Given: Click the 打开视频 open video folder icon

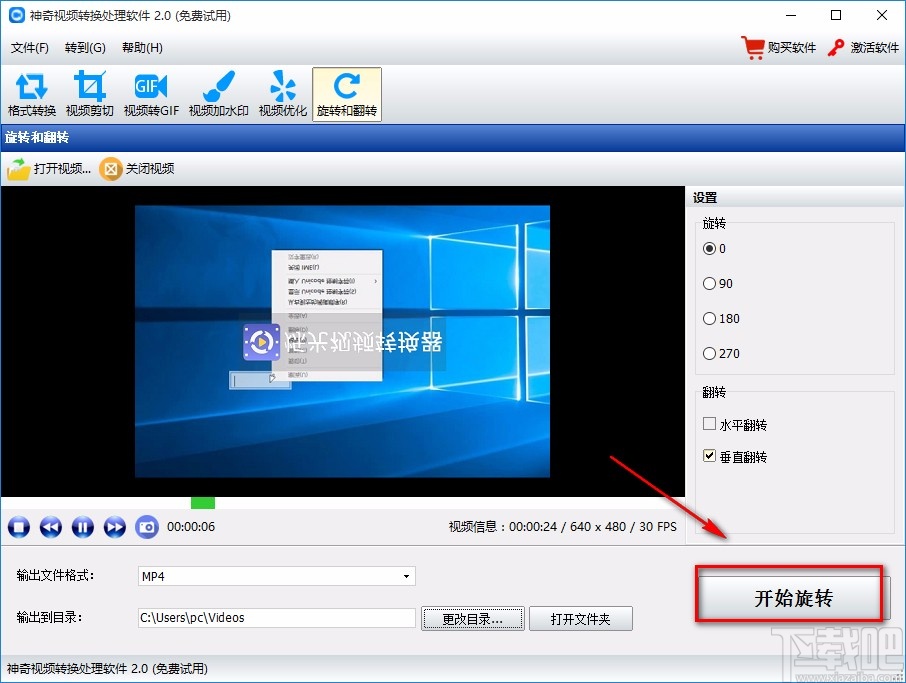Looking at the screenshot, I should (18, 169).
